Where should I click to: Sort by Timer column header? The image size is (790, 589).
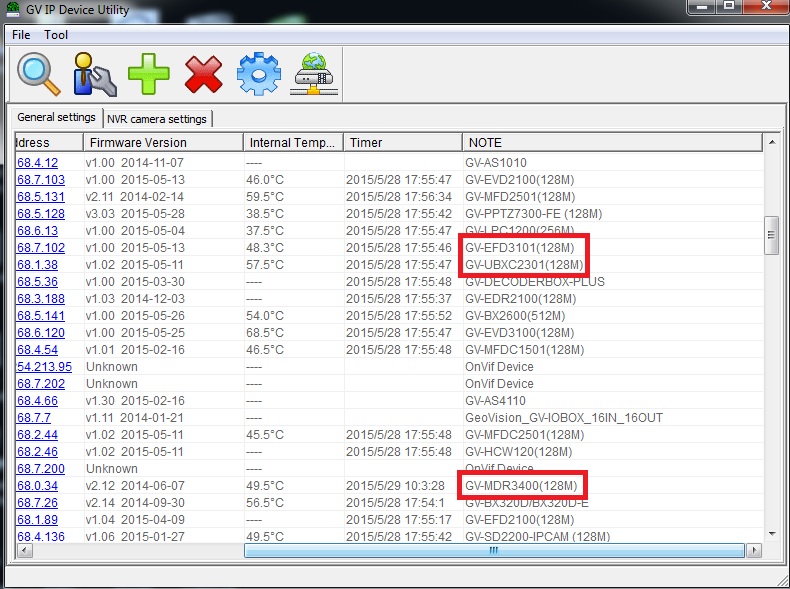pyautogui.click(x=403, y=143)
